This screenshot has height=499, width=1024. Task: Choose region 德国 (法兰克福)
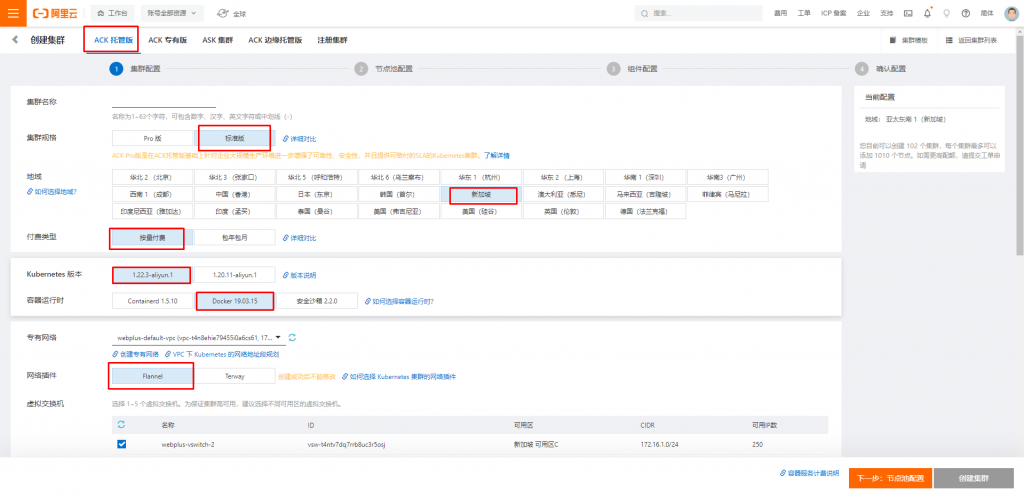coord(645,212)
